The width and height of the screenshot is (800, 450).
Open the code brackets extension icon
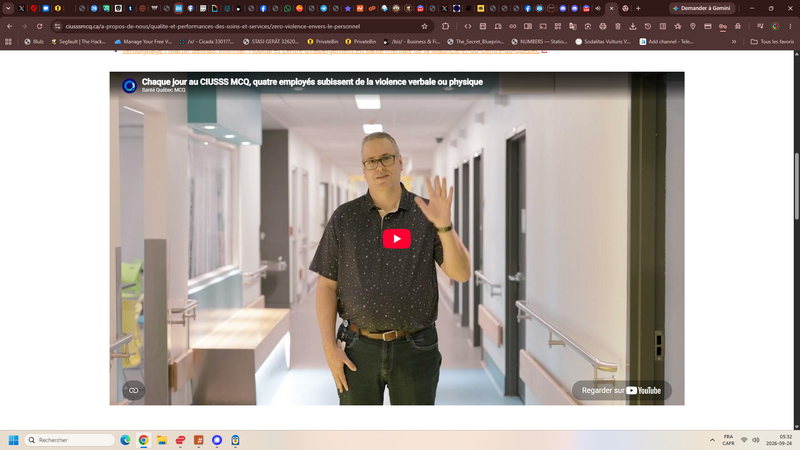468,26
